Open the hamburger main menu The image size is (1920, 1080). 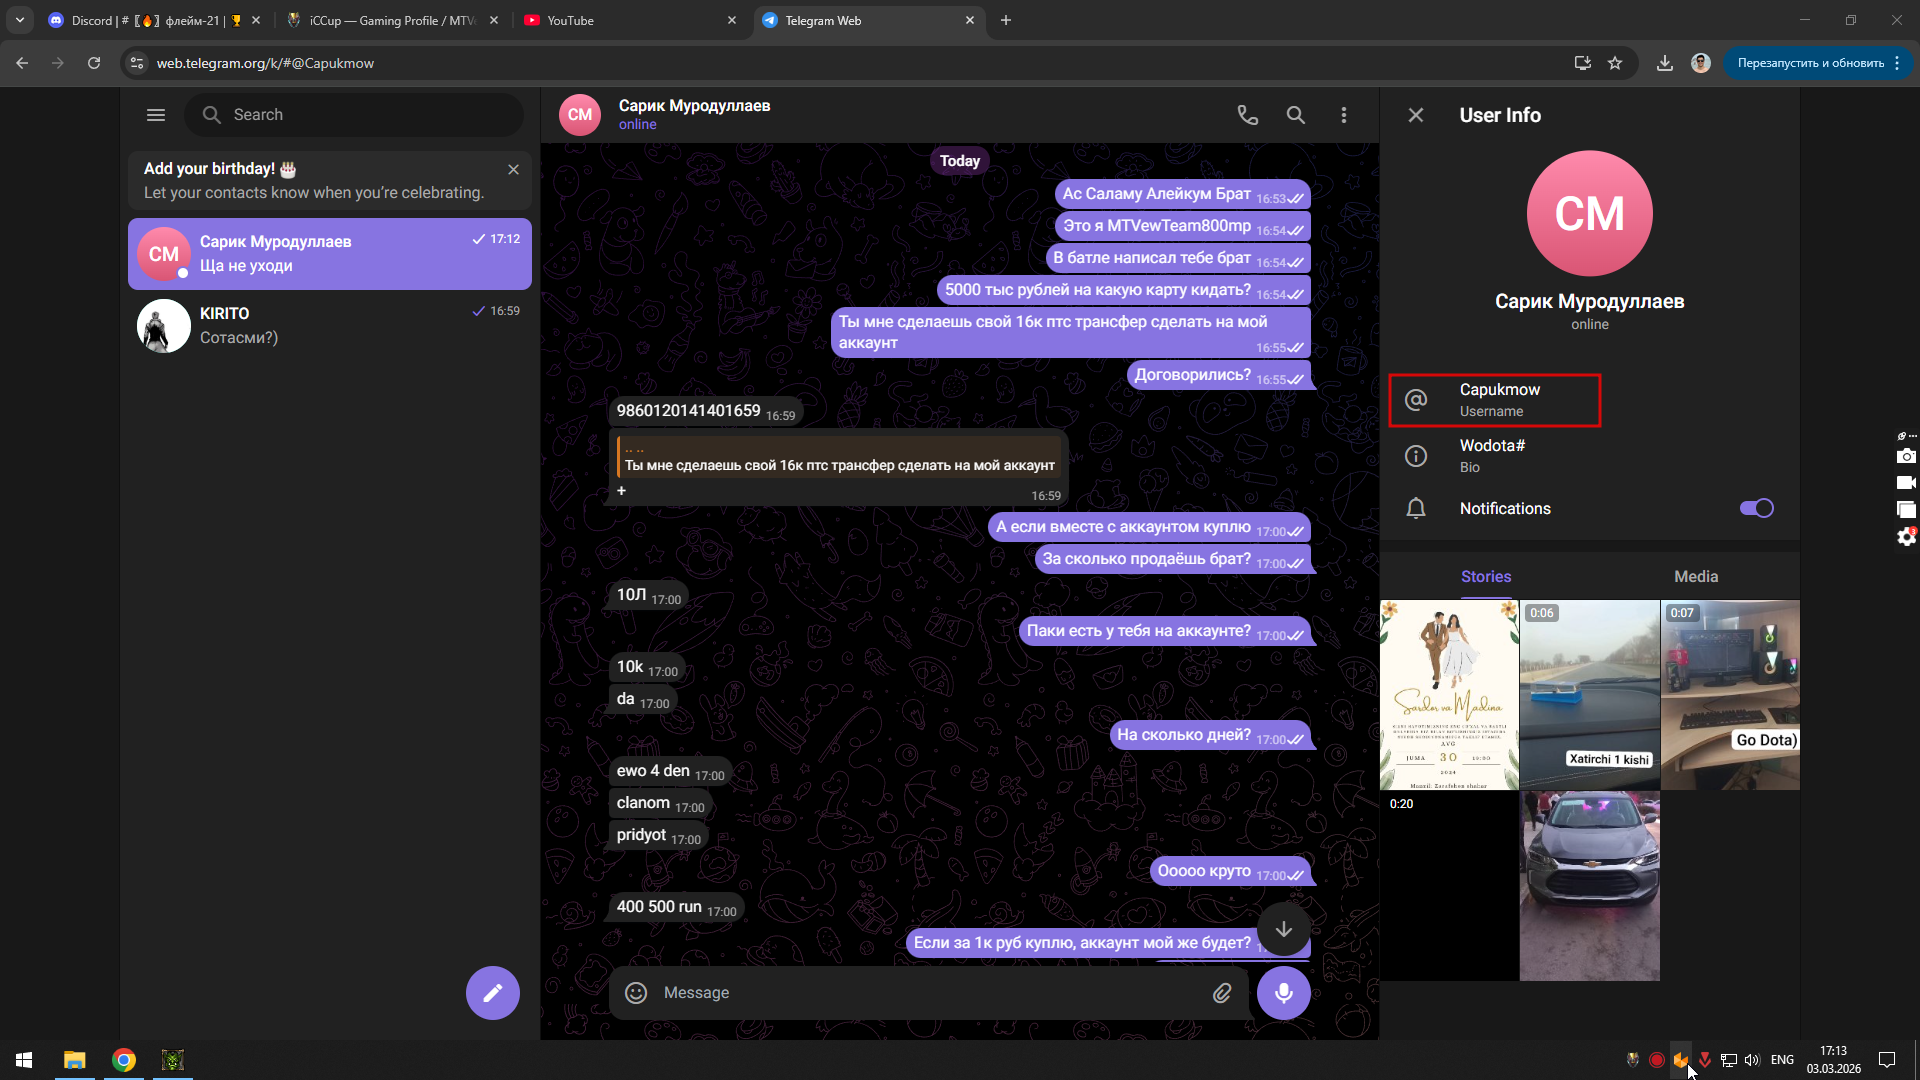coord(156,115)
